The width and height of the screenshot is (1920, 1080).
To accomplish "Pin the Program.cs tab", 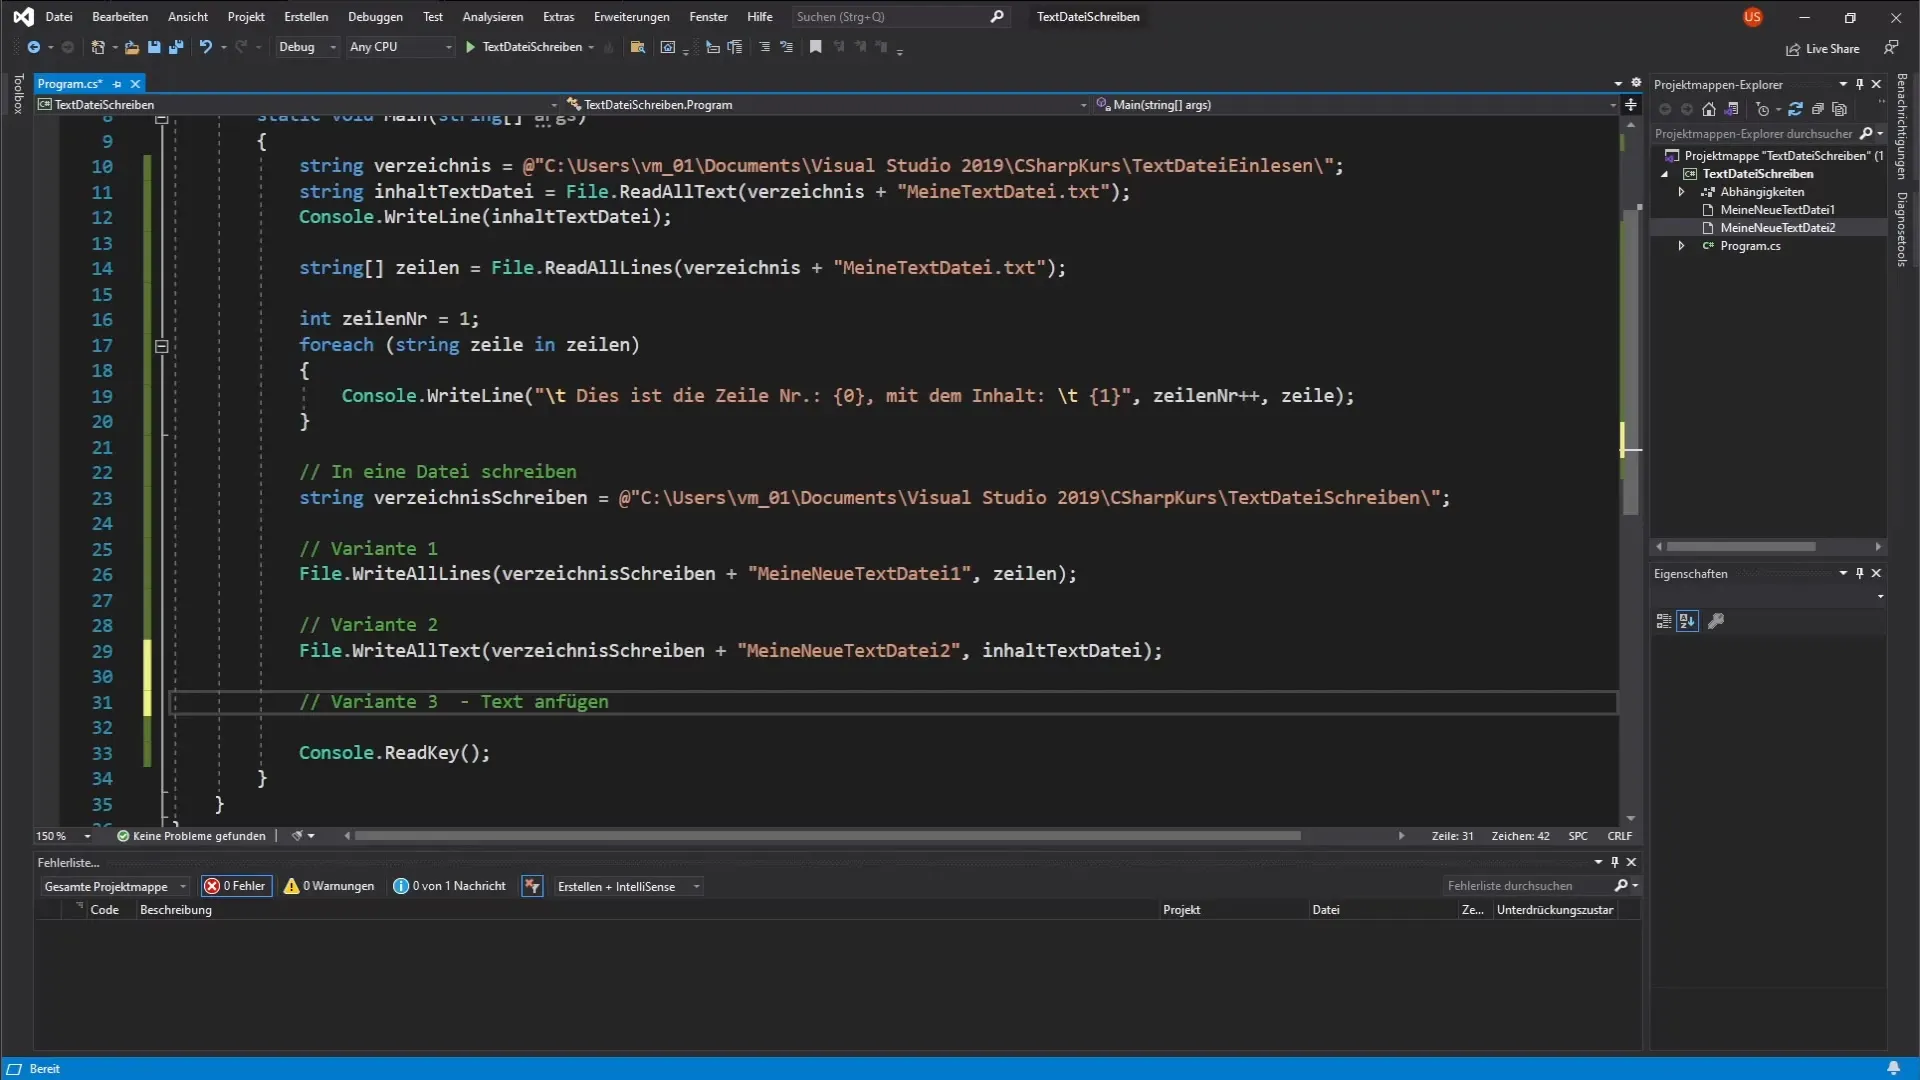I will click(x=117, y=84).
